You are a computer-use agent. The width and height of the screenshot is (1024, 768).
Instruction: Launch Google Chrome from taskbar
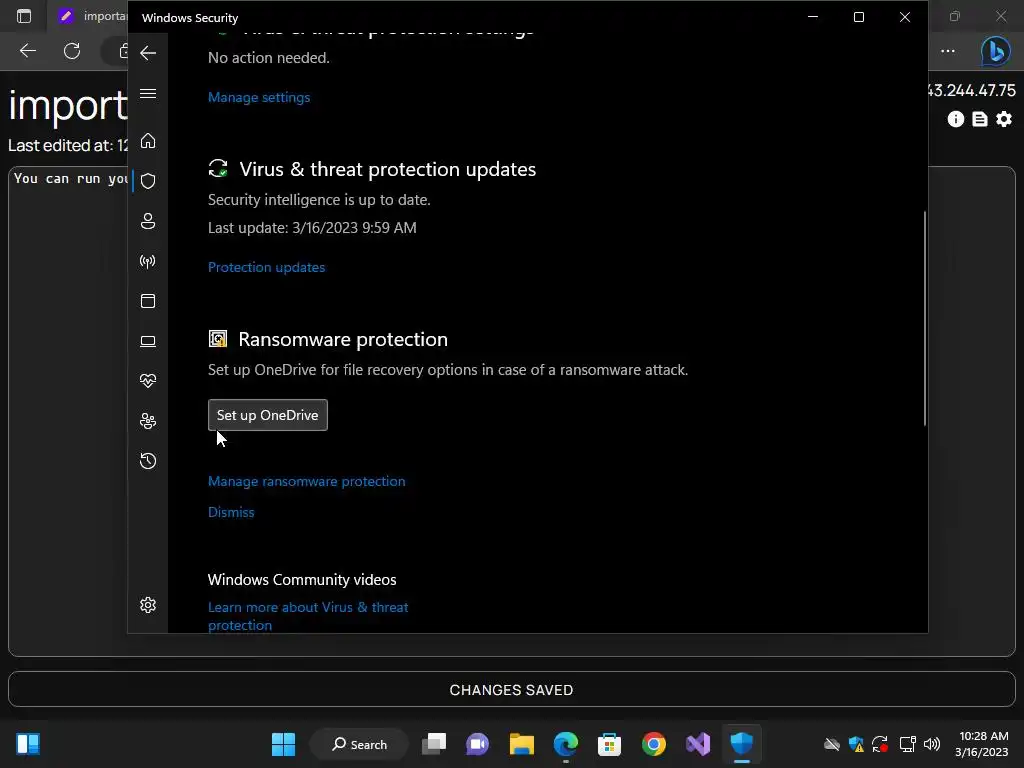tap(654, 744)
